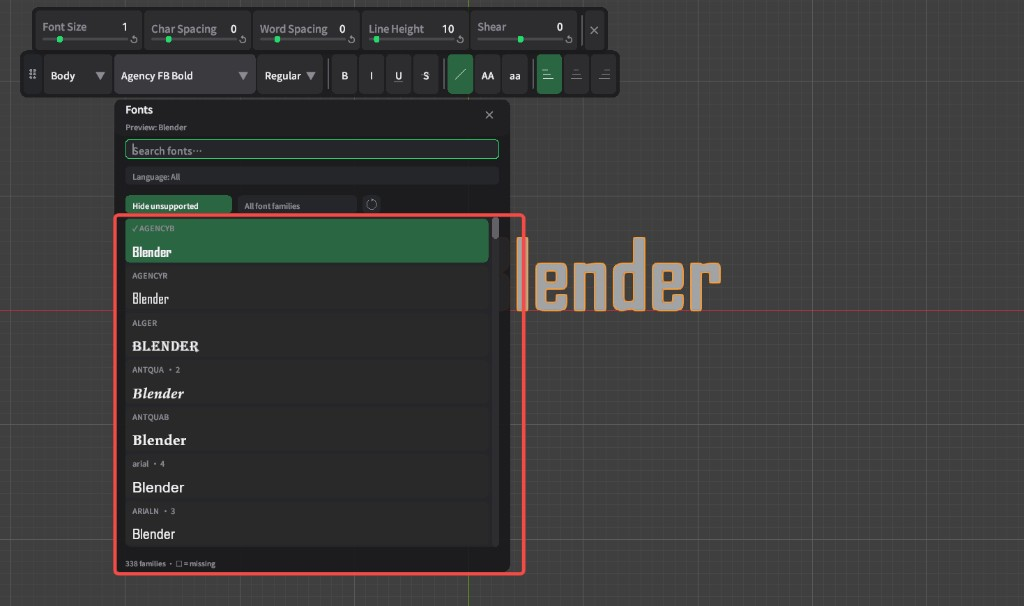The height and width of the screenshot is (606, 1024).
Task: Select the ARIALN font family
Action: 306,524
